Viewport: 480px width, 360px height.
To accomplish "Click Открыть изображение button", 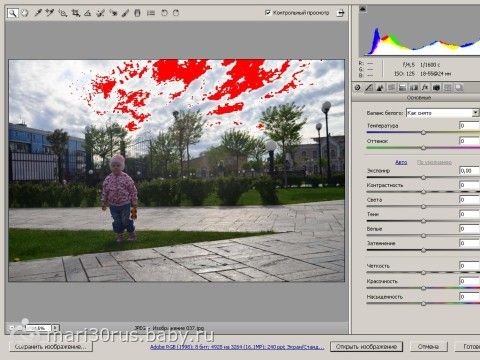I will pos(366,347).
